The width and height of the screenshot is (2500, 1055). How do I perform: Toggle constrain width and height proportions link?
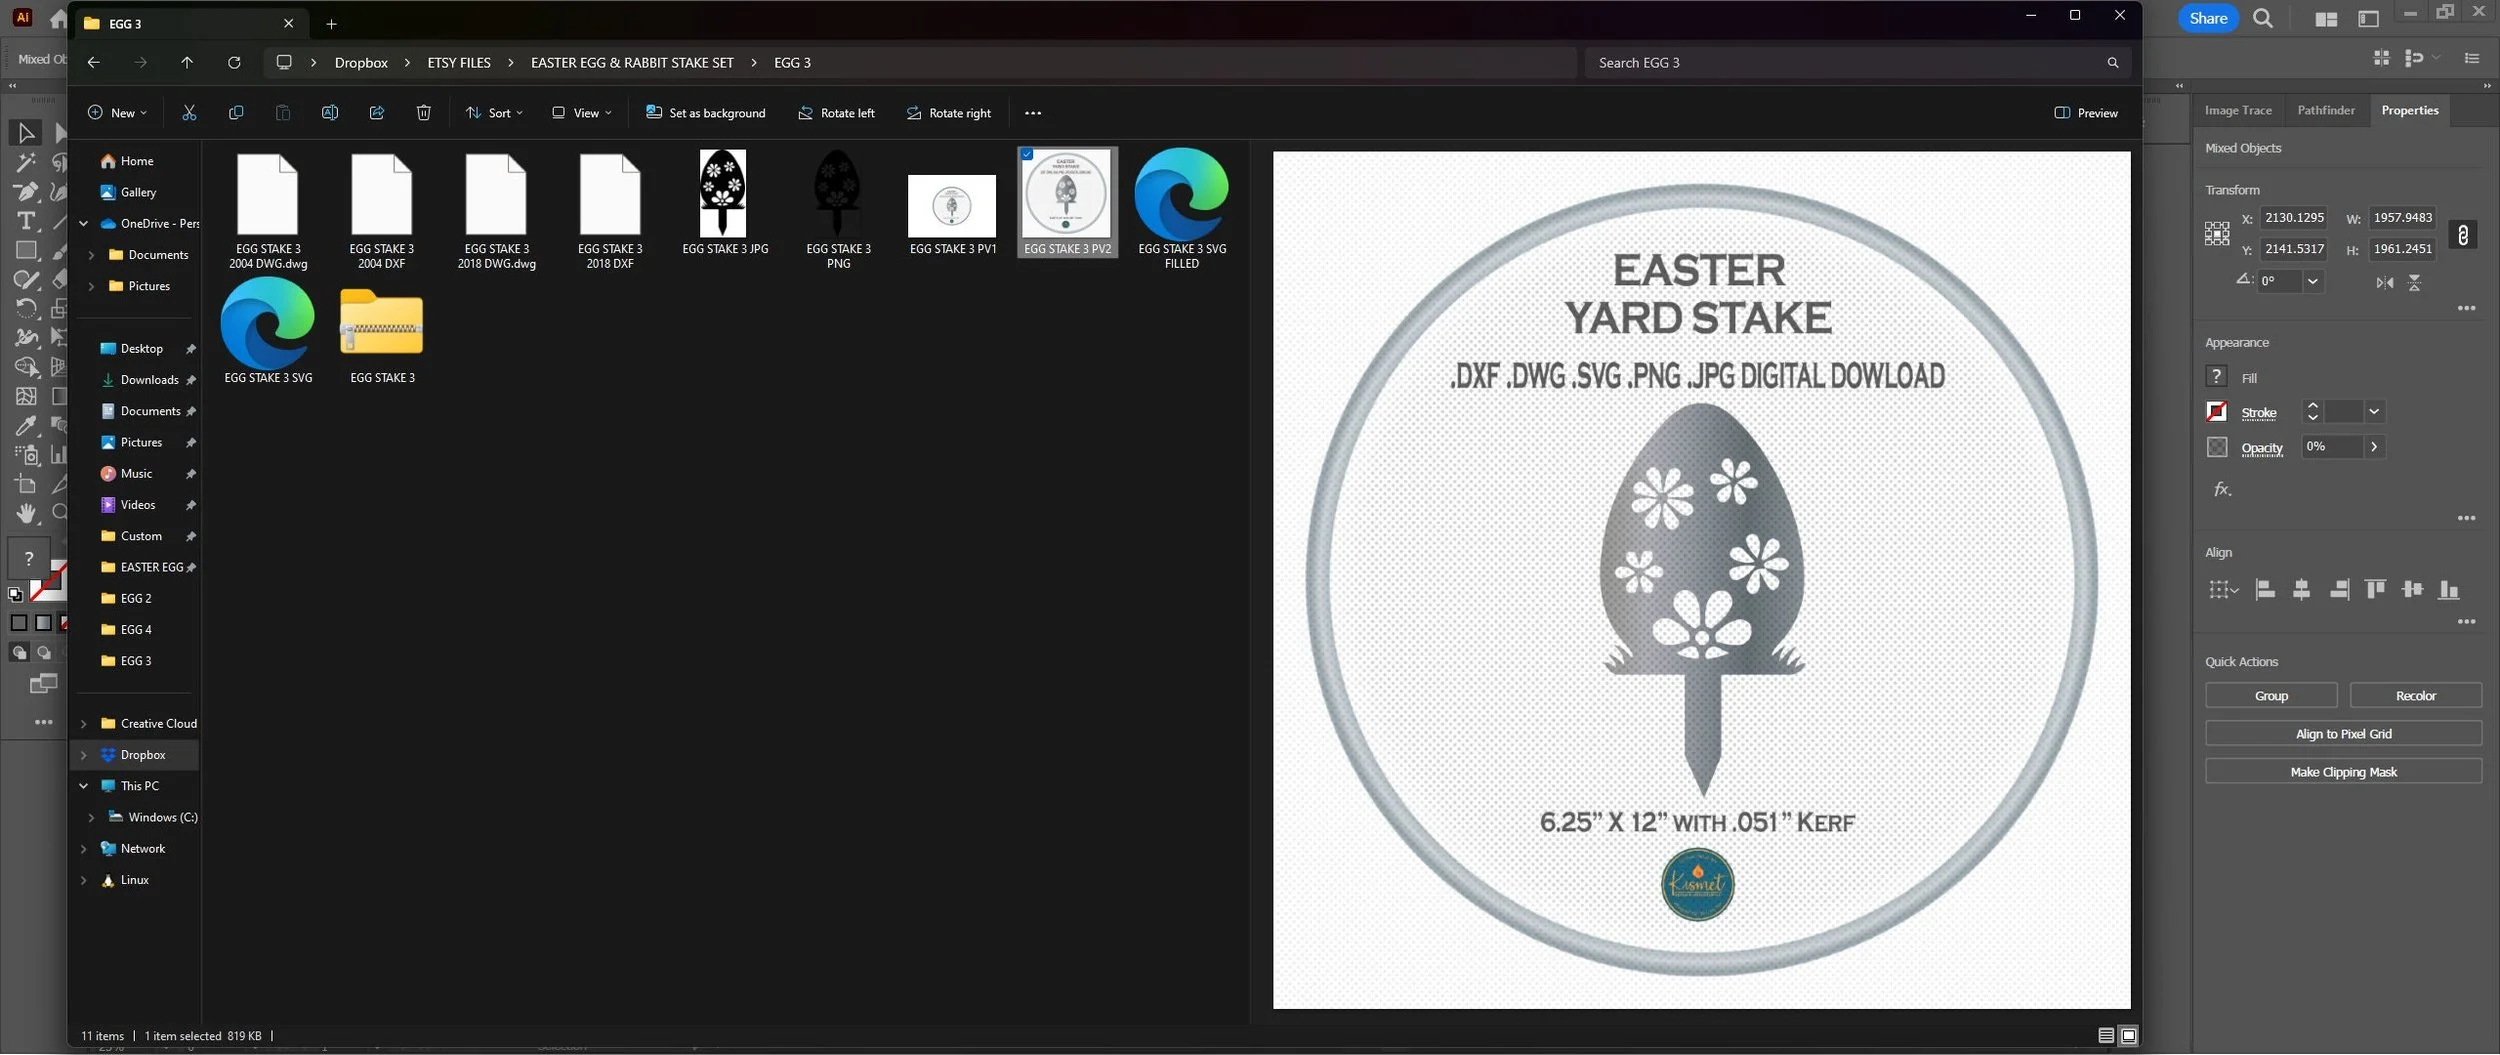(x=2463, y=235)
